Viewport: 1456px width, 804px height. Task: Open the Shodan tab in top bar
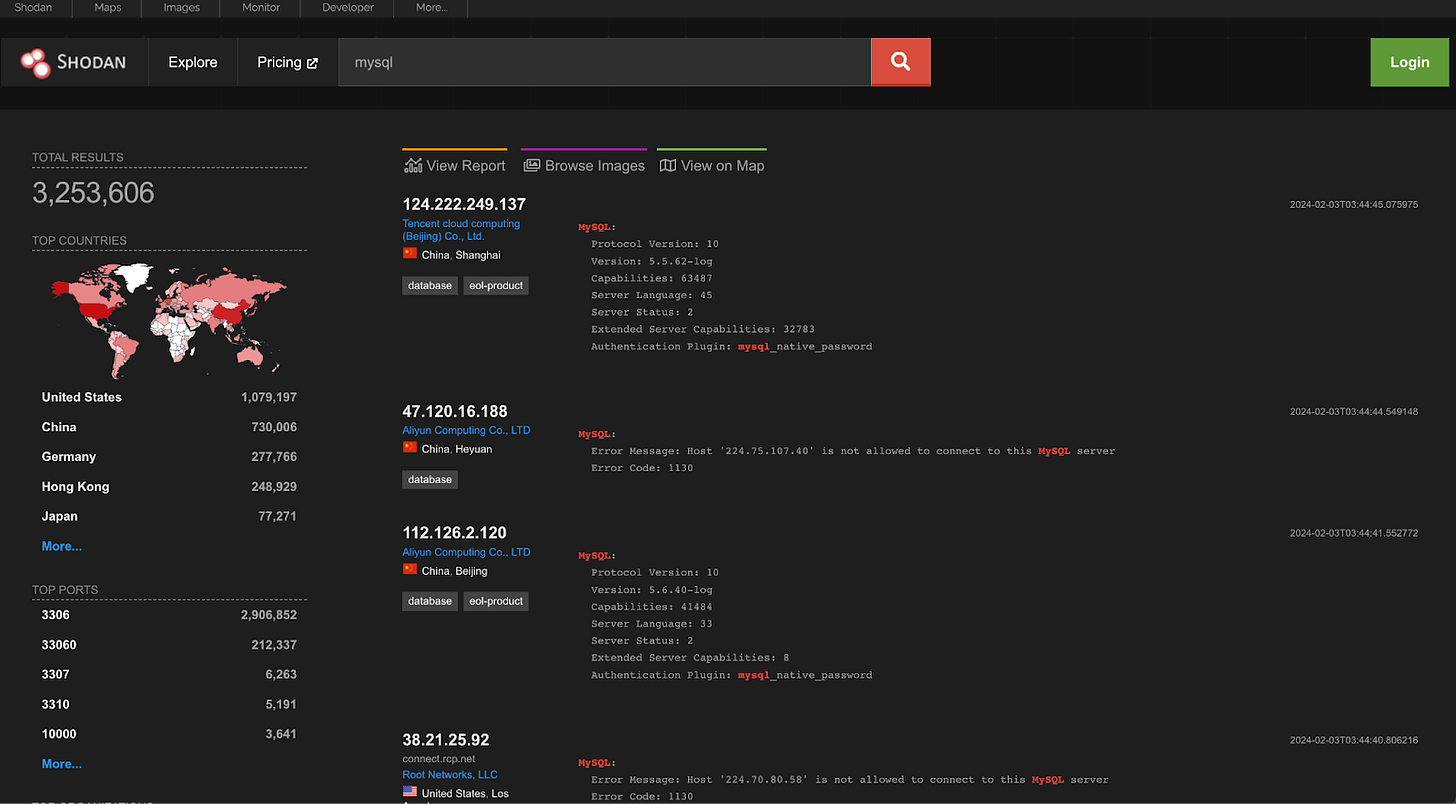(x=33, y=8)
